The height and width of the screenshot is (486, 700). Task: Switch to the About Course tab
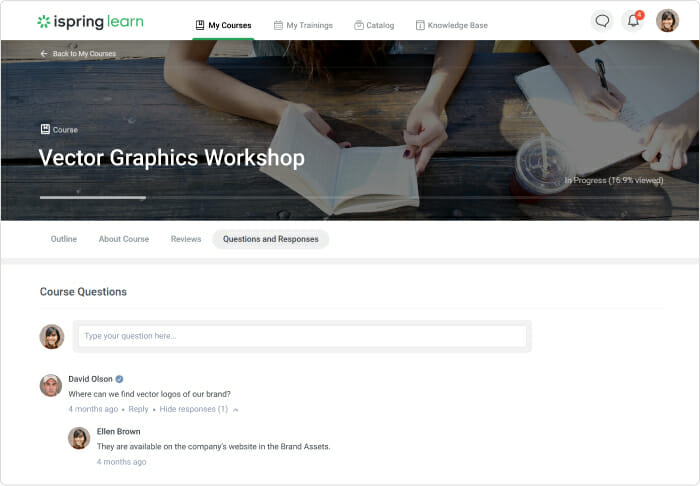point(124,239)
